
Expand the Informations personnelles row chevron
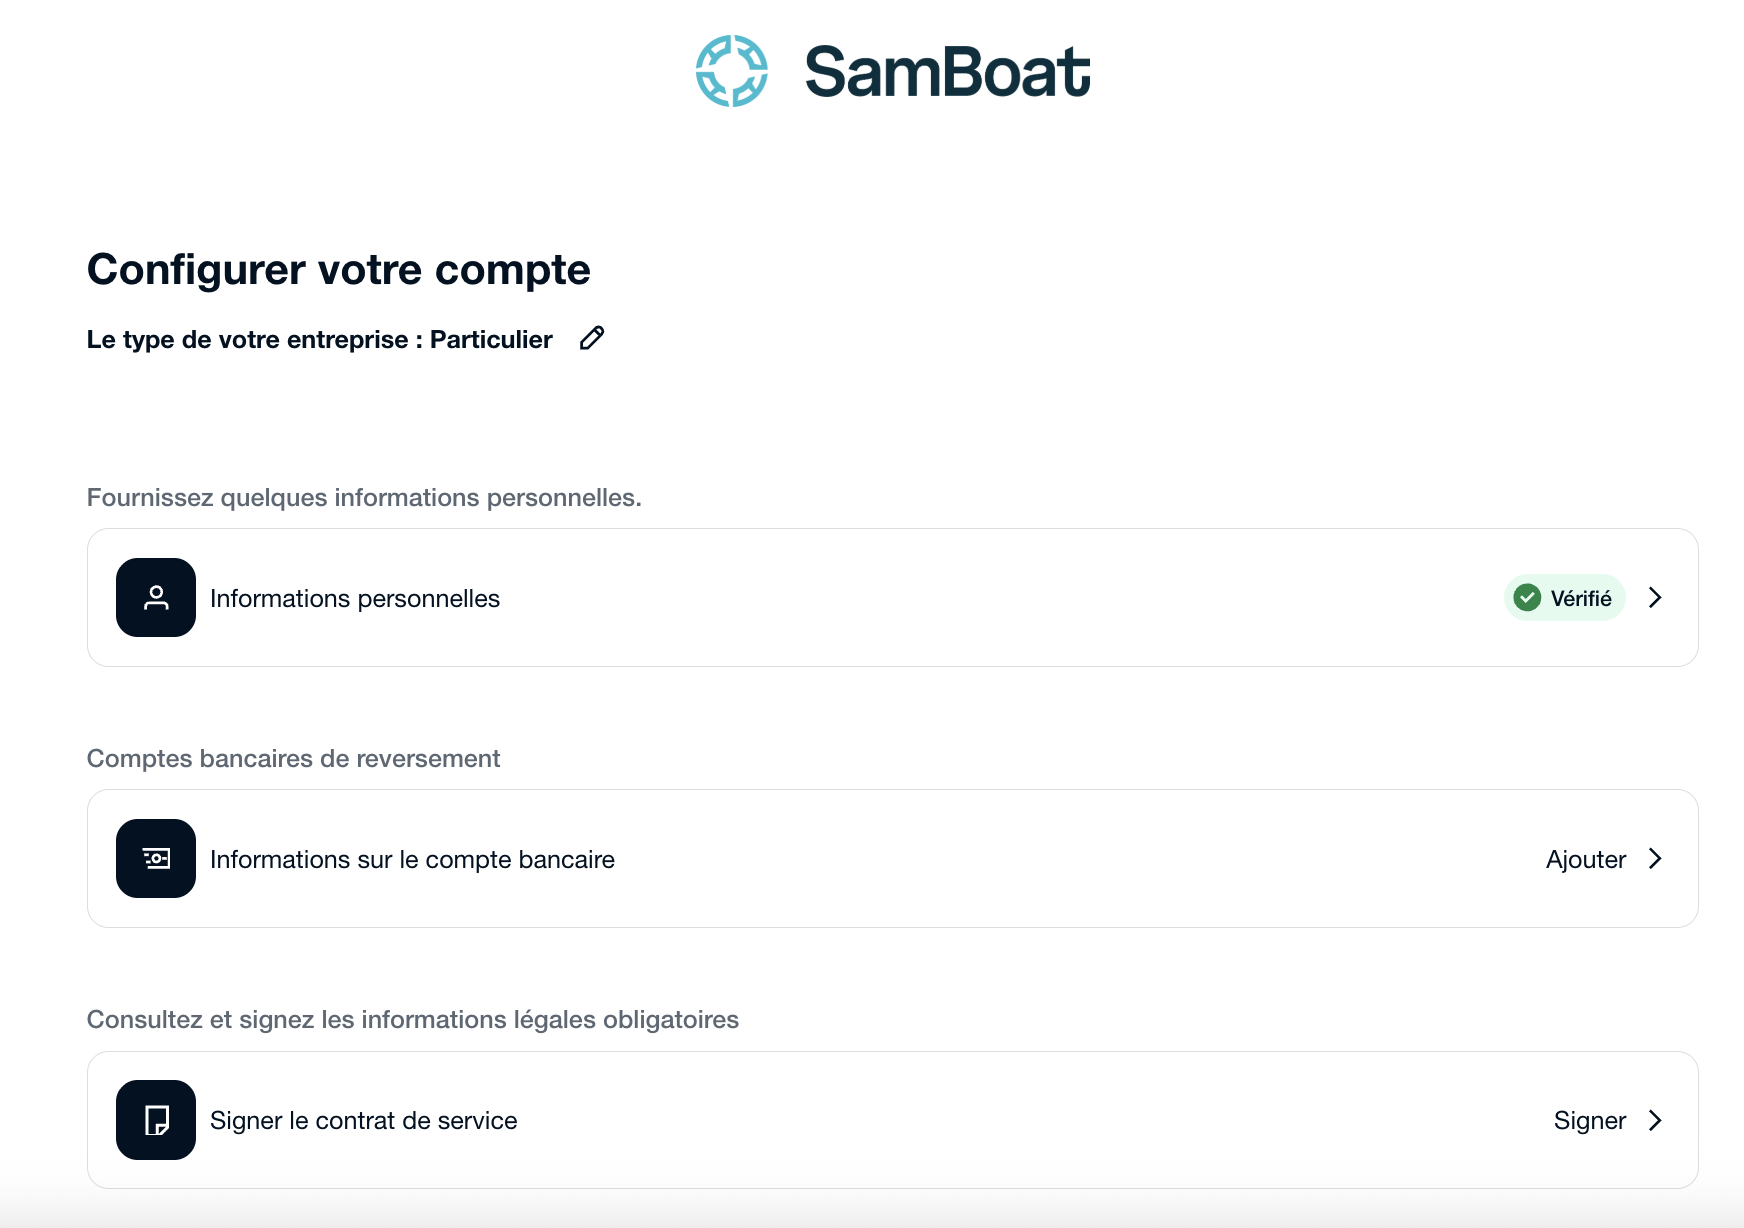click(1655, 598)
